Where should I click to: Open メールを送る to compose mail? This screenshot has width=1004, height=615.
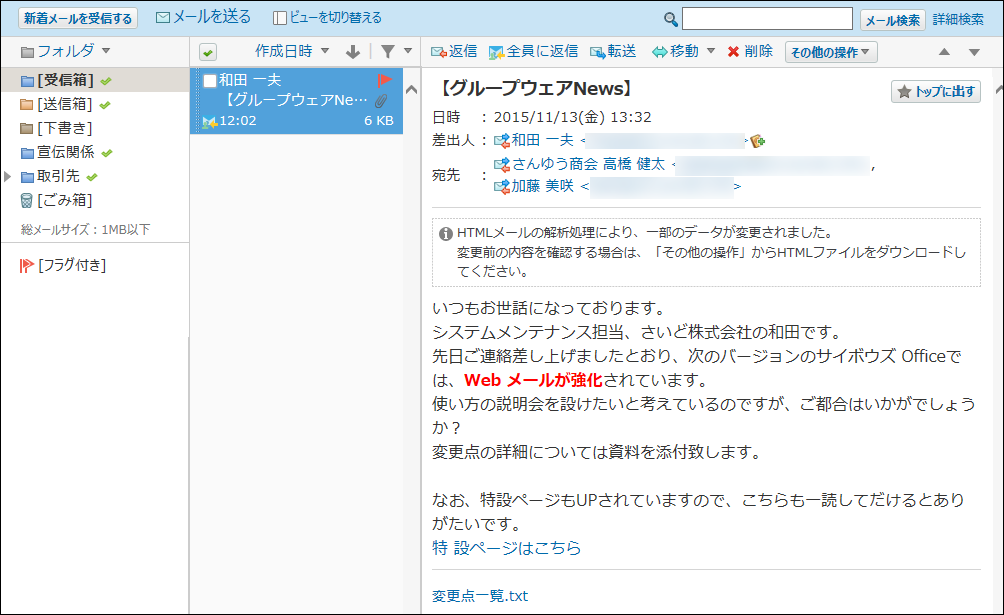(x=204, y=17)
